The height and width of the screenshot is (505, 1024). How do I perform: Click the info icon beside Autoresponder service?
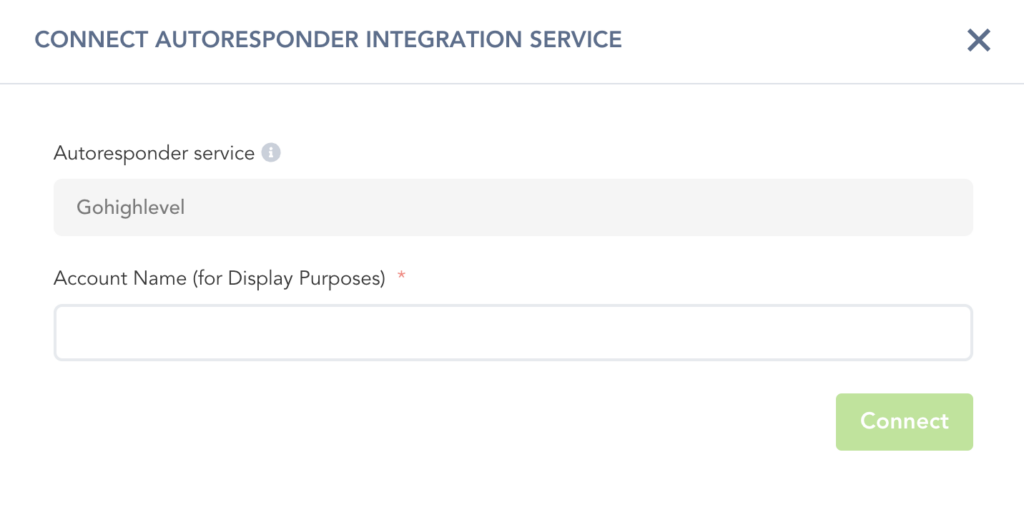[270, 153]
